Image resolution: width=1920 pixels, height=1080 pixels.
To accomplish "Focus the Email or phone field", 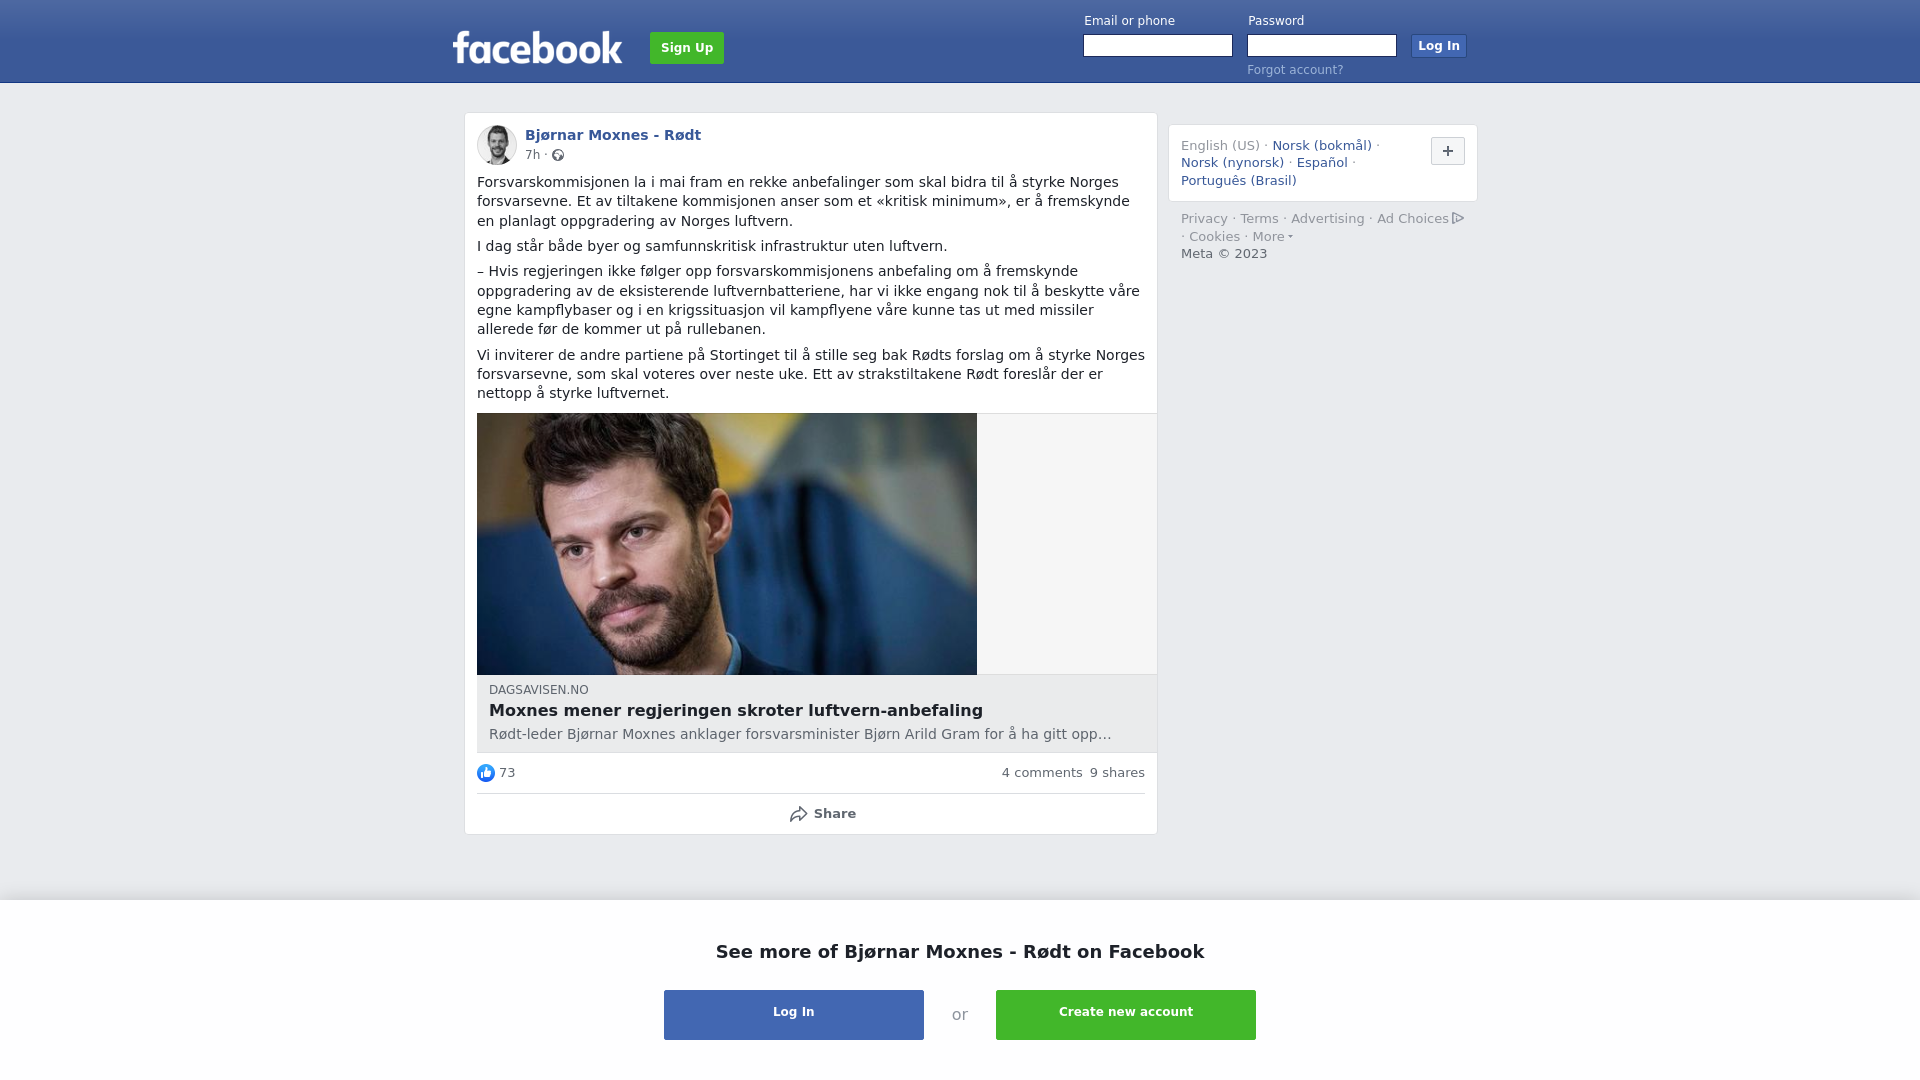I will pos(1158,46).
